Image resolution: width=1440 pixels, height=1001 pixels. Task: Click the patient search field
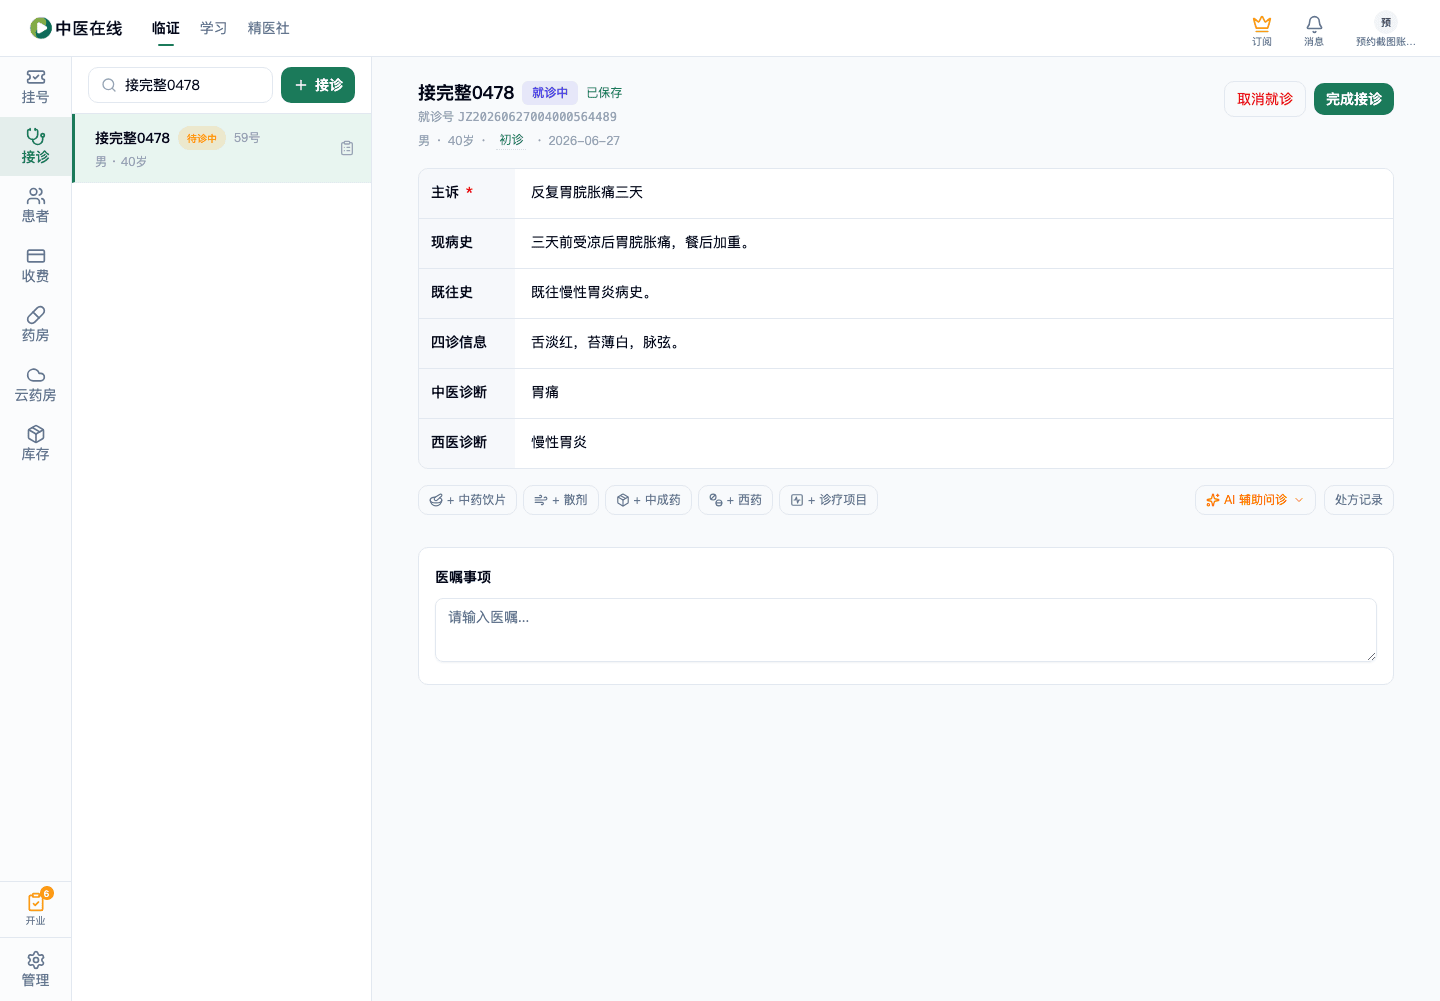coord(180,85)
